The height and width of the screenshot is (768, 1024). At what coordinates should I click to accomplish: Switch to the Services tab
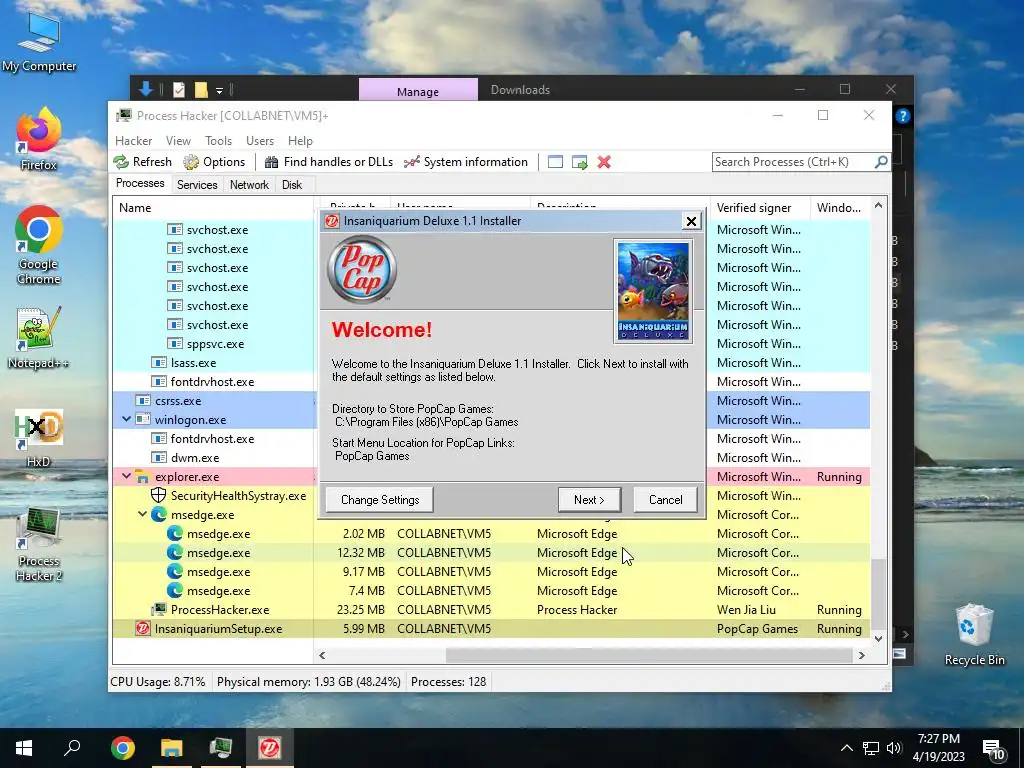[197, 185]
